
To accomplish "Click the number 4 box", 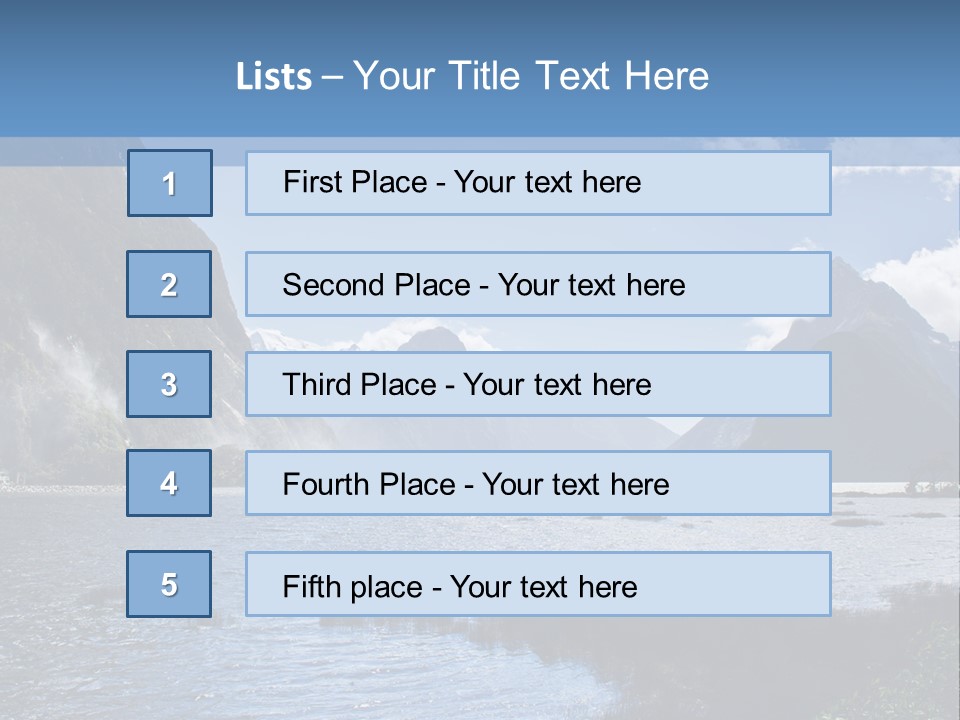I will (169, 483).
